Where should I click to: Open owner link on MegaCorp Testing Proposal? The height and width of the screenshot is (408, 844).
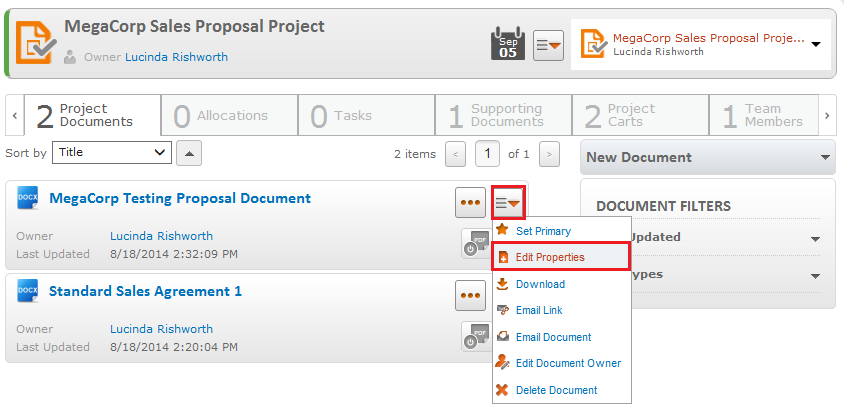point(161,236)
